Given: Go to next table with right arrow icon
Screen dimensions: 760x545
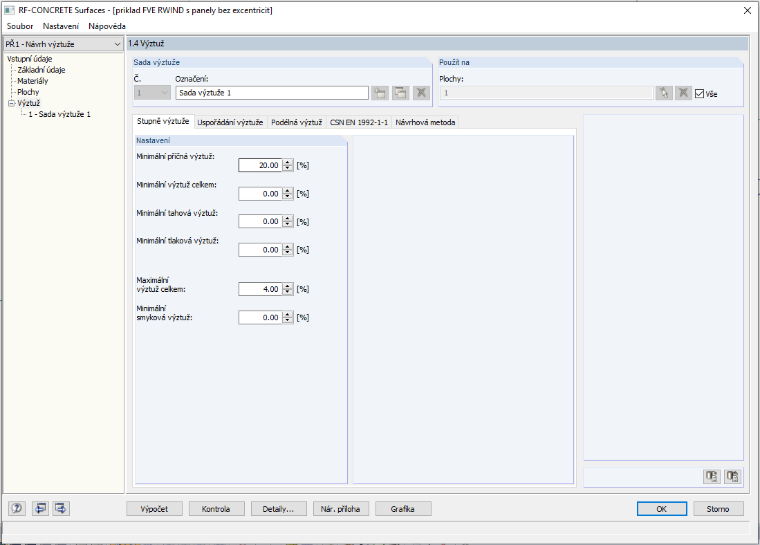Looking at the screenshot, I should 61,508.
